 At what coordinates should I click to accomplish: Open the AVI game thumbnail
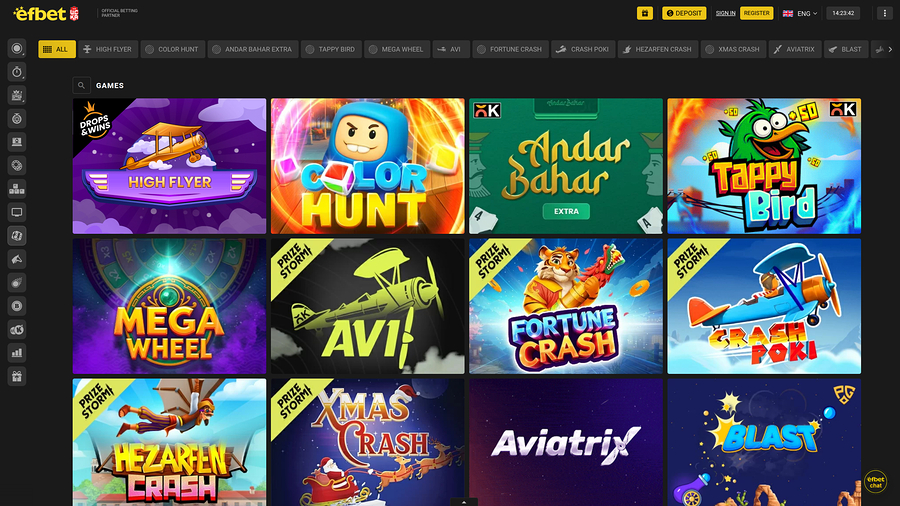pyautogui.click(x=368, y=306)
